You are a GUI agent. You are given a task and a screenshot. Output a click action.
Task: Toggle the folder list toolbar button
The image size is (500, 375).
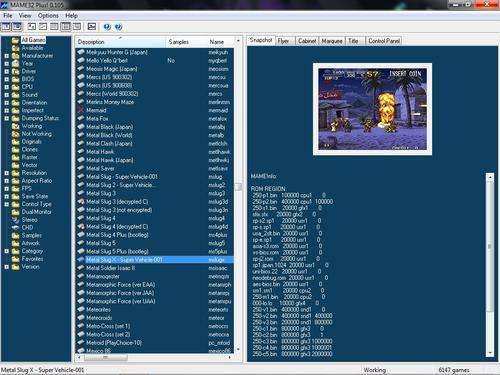tap(6, 27)
